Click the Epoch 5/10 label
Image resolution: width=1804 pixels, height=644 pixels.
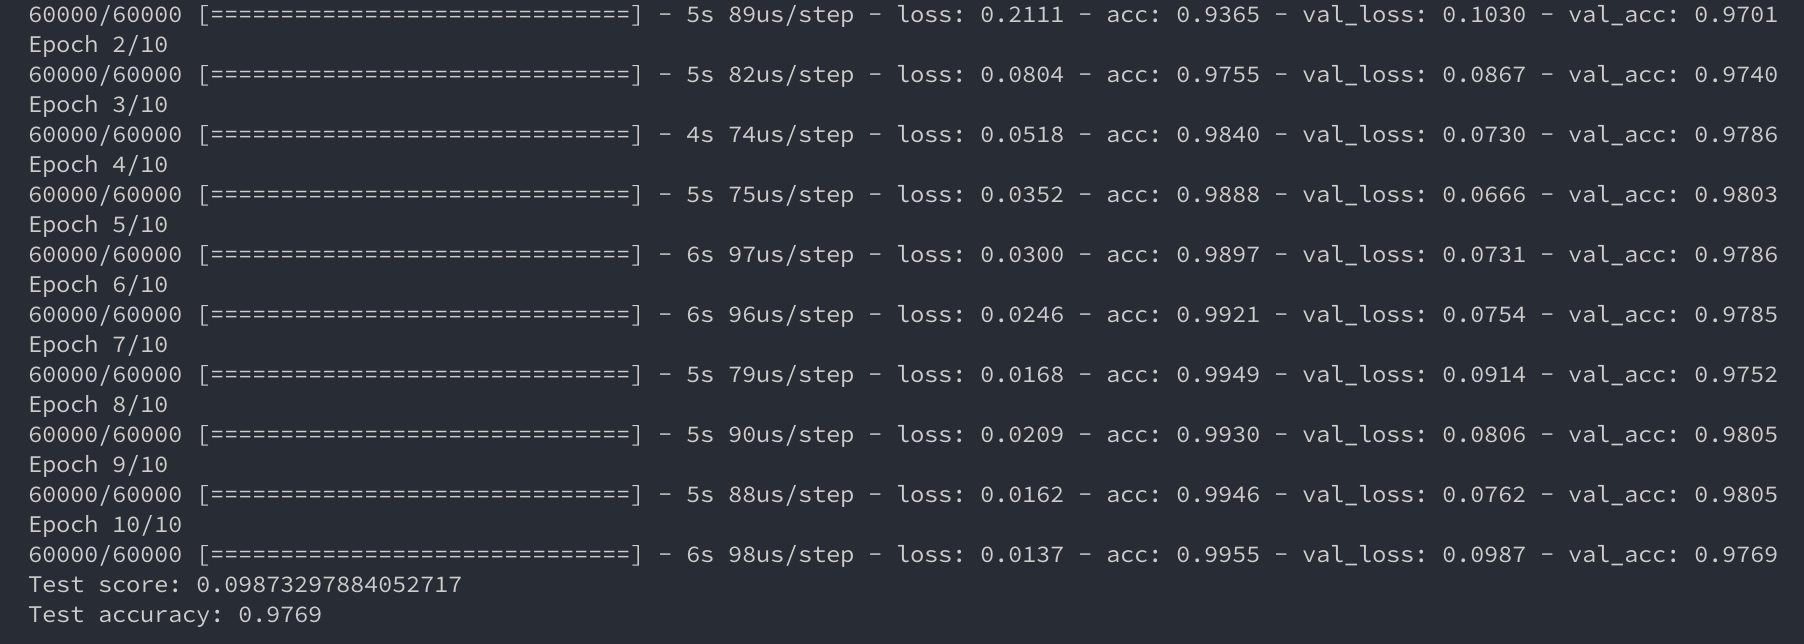[98, 225]
